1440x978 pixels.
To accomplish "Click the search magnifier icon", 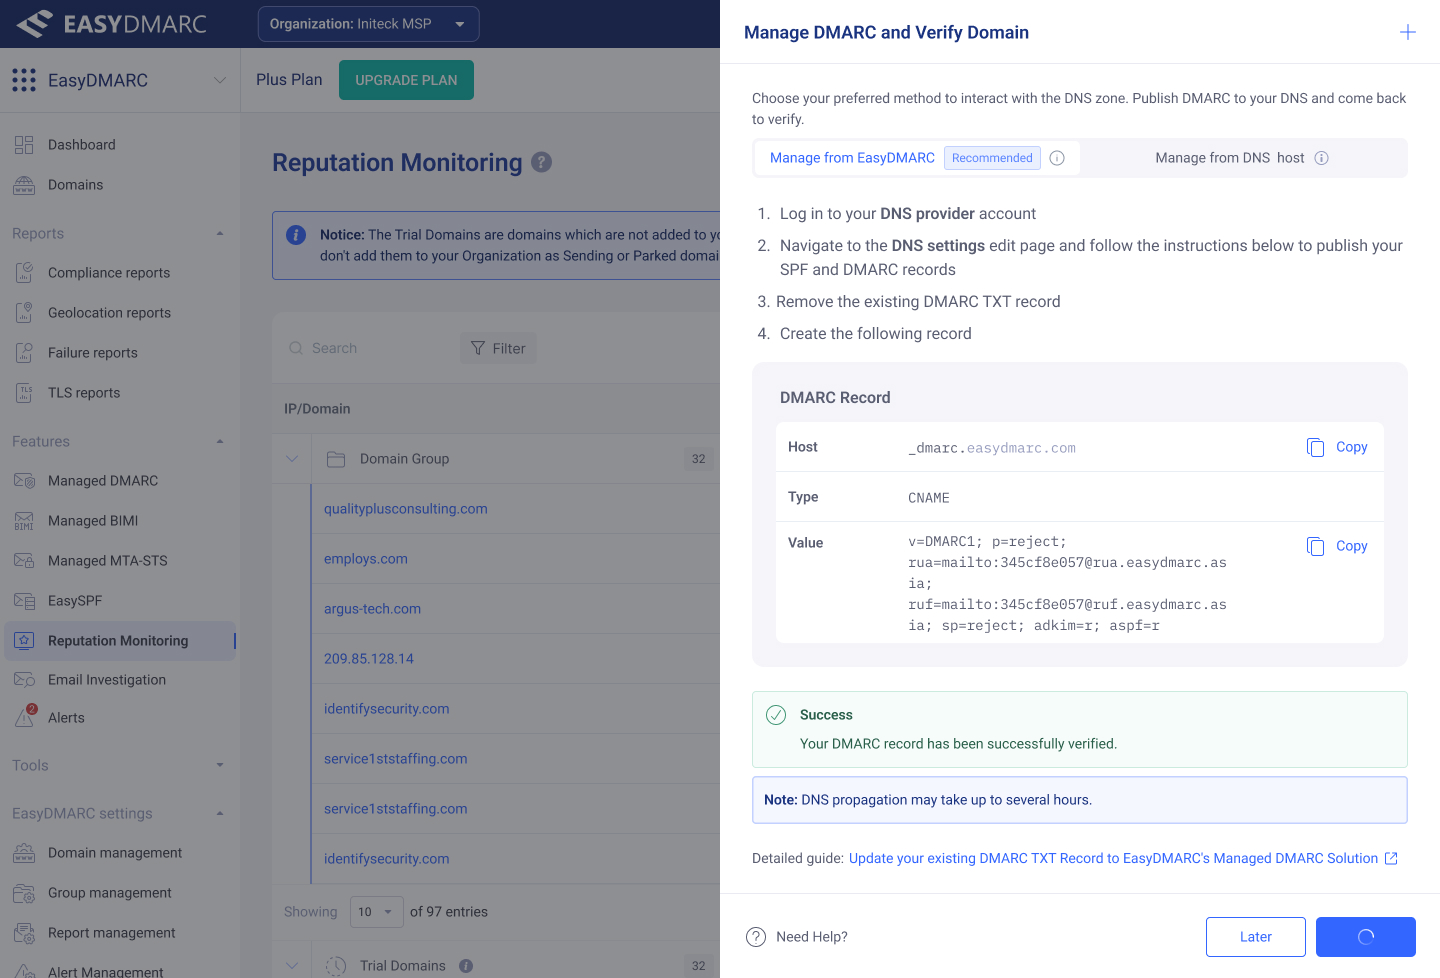I will click(x=296, y=348).
